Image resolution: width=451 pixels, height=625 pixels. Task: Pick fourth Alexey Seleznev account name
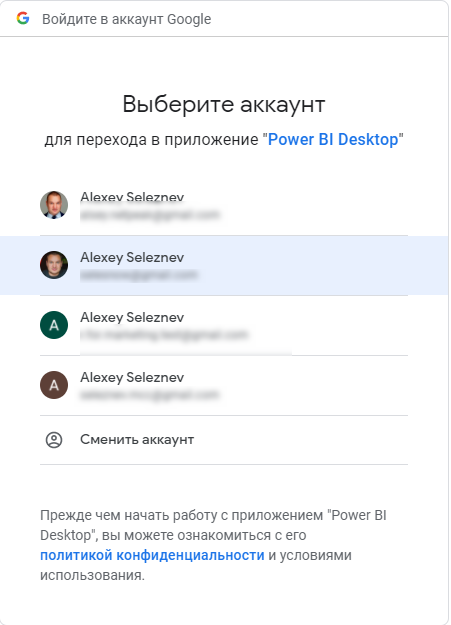(x=132, y=377)
